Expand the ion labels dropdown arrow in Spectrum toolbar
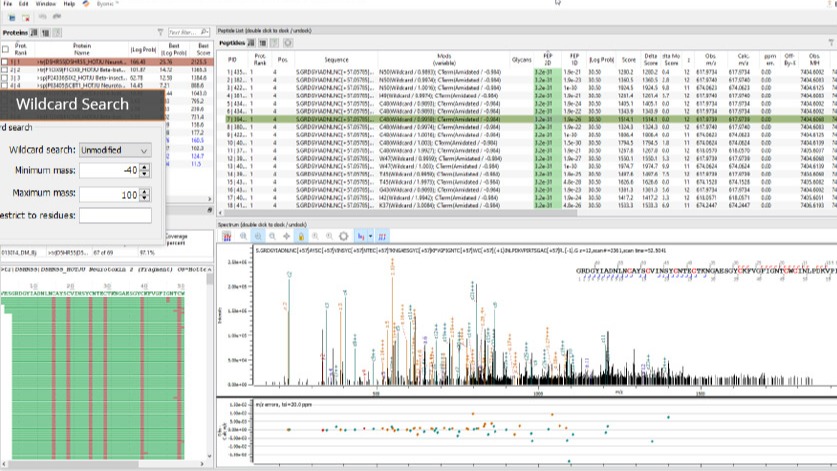 coord(372,236)
